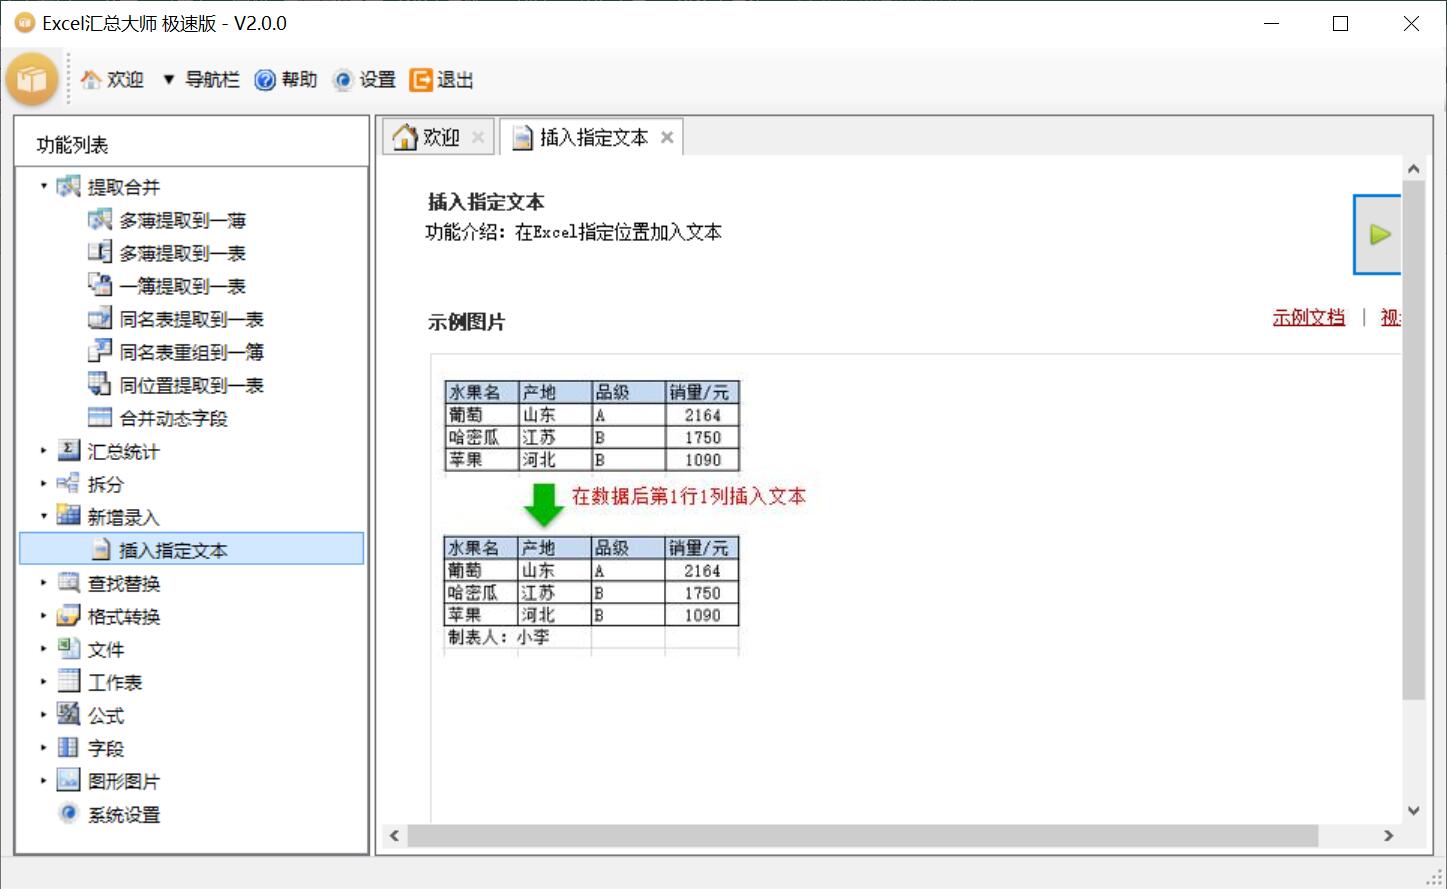The width and height of the screenshot is (1447, 889).
Task: Collapse the 新增录入 tree node
Action: 44,516
